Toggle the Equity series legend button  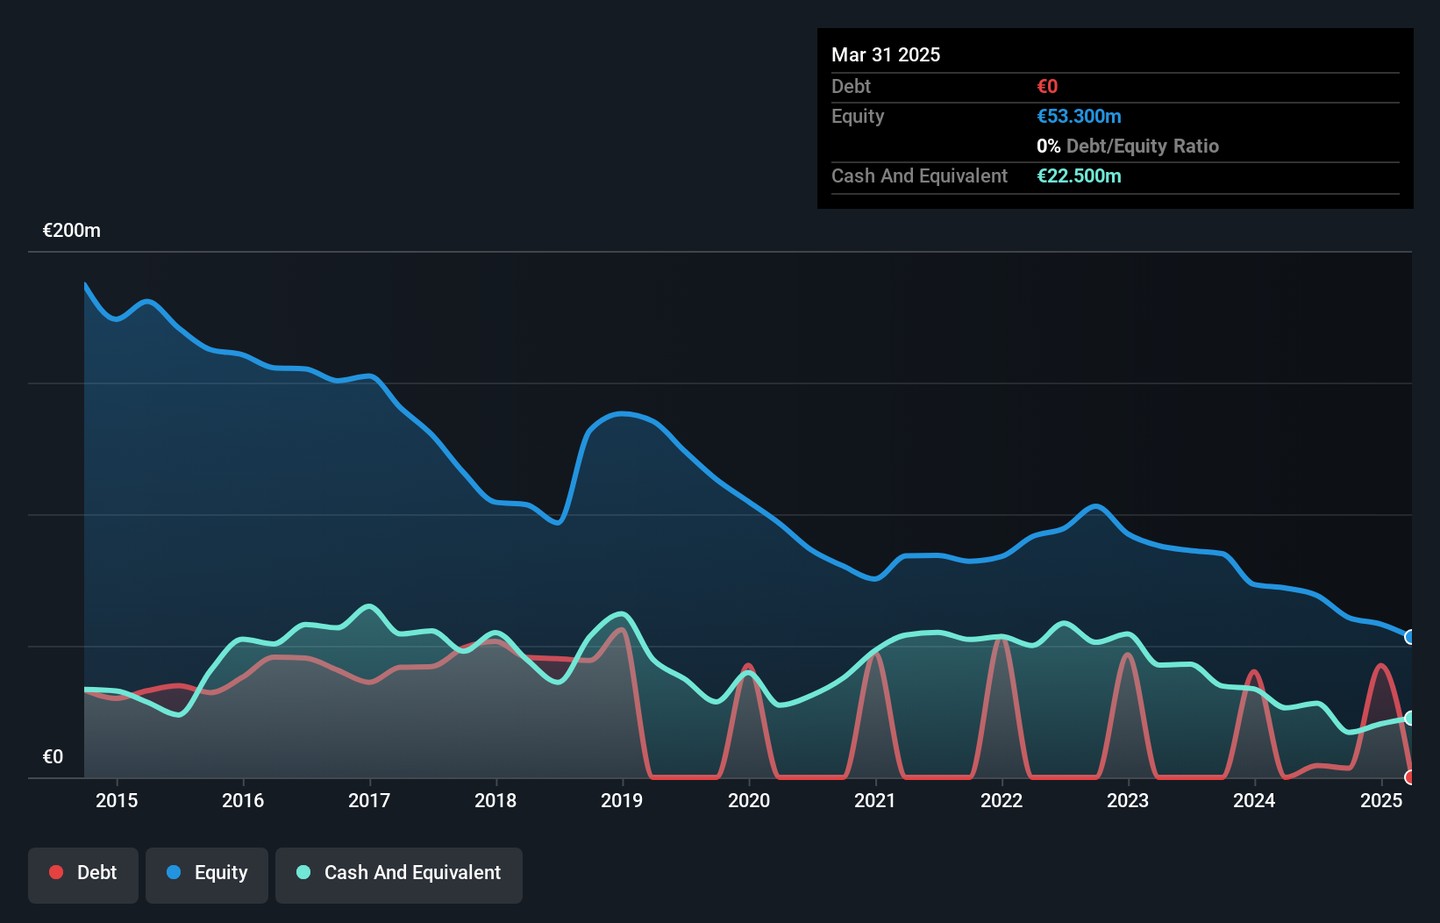click(x=206, y=873)
